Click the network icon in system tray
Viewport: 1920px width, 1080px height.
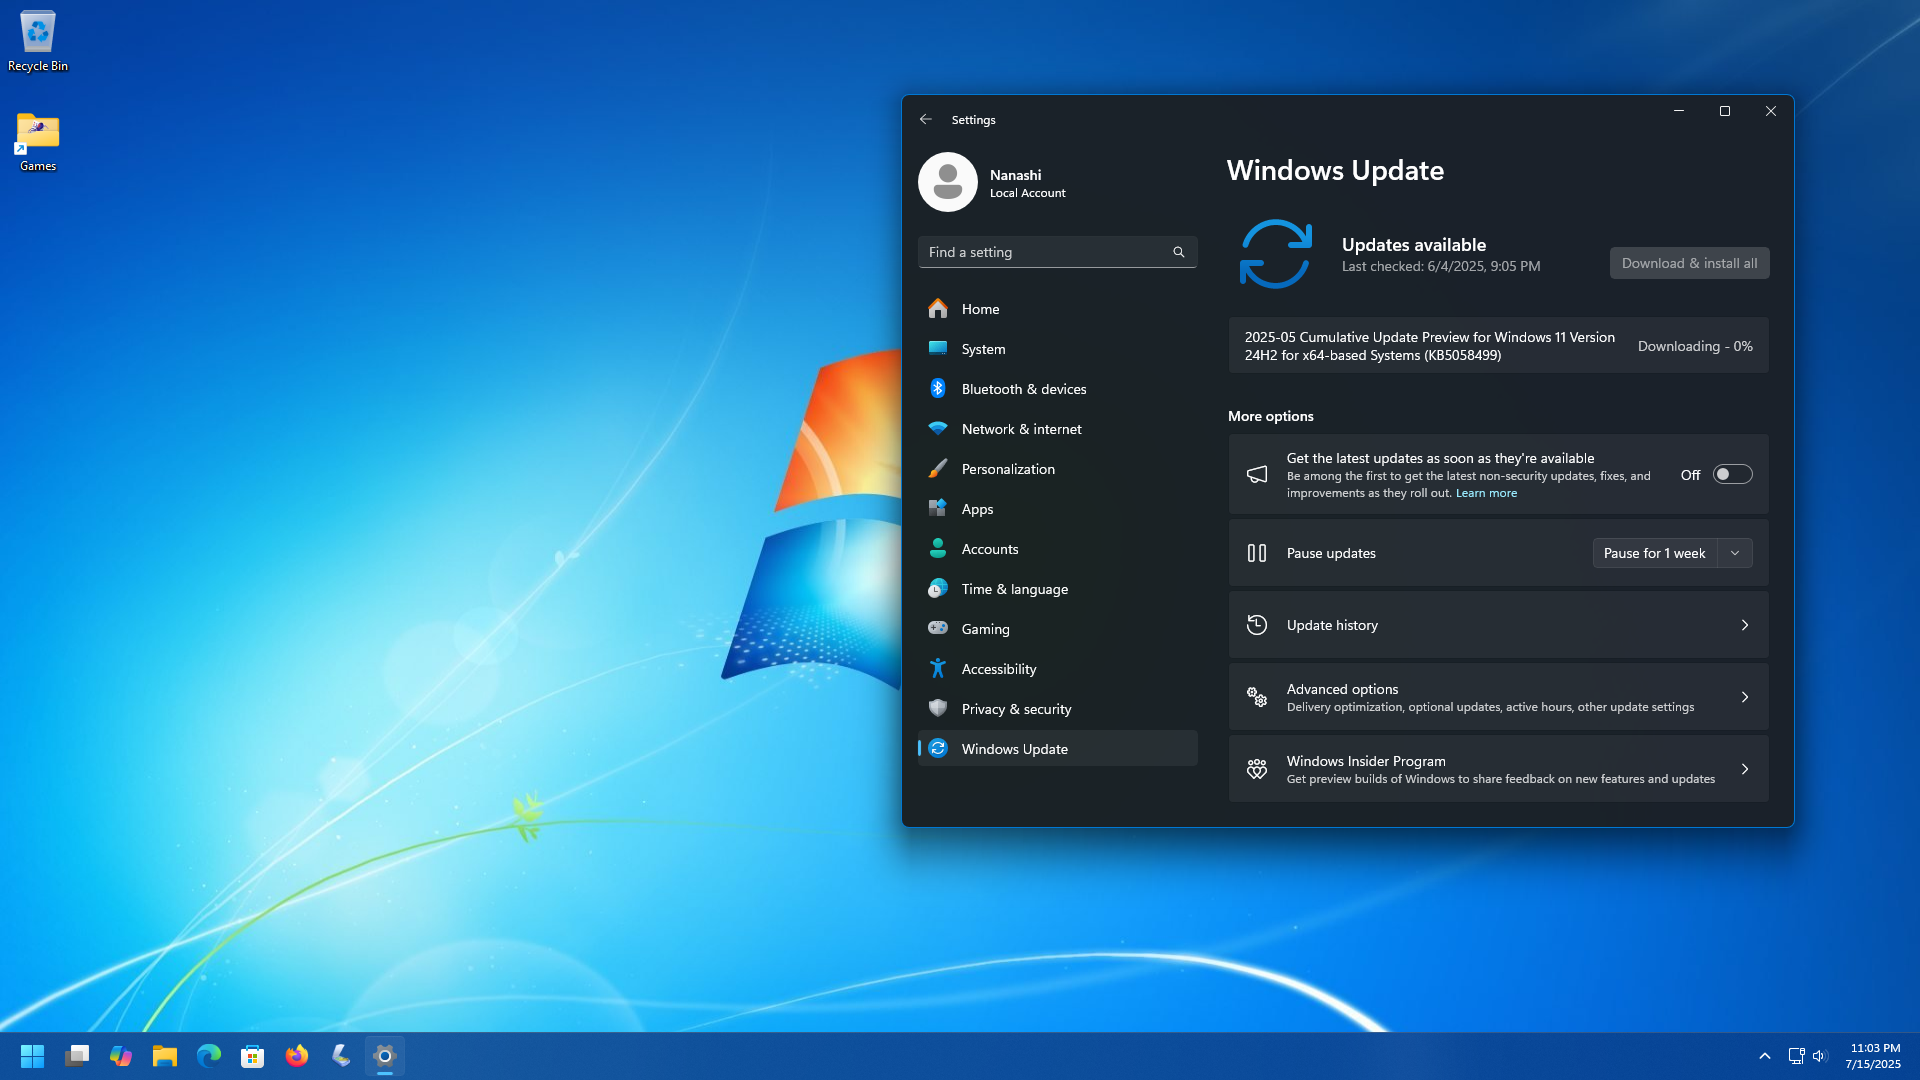[1796, 1056]
